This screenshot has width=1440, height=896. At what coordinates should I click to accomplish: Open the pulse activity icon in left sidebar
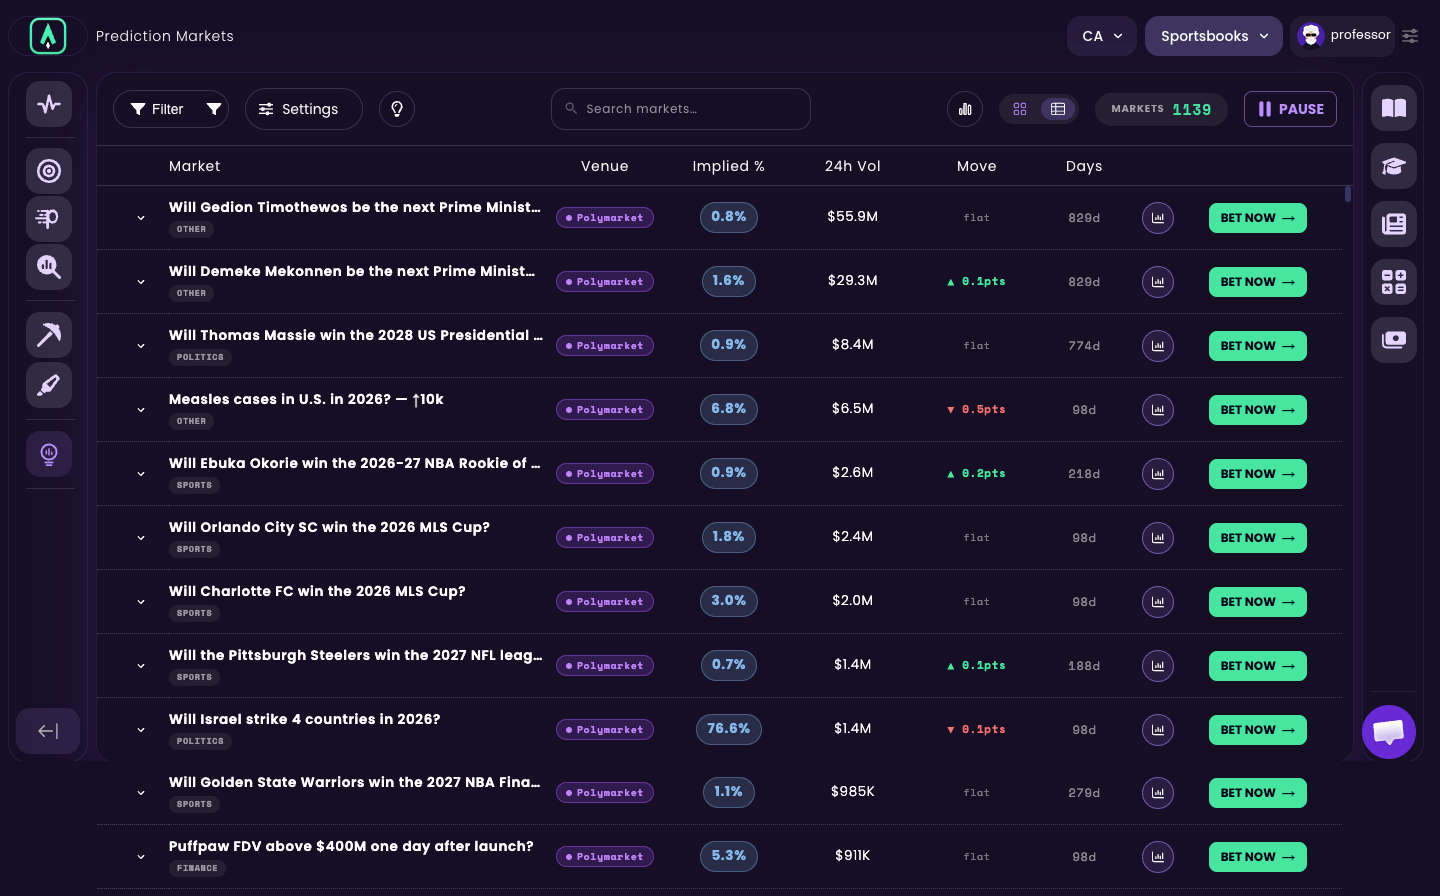pyautogui.click(x=49, y=104)
